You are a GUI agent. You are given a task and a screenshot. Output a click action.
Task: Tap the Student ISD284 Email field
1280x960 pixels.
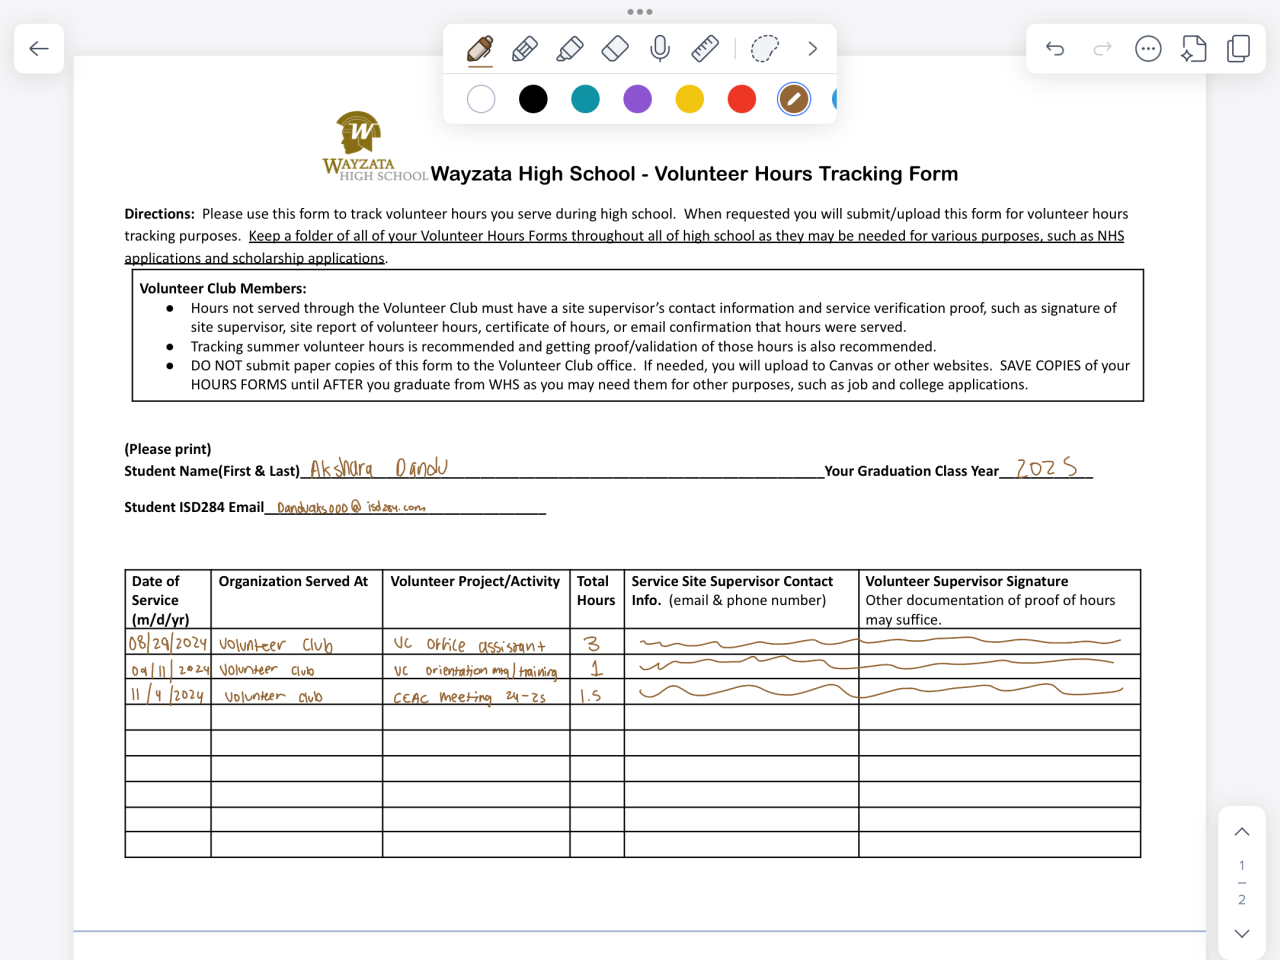(x=405, y=507)
